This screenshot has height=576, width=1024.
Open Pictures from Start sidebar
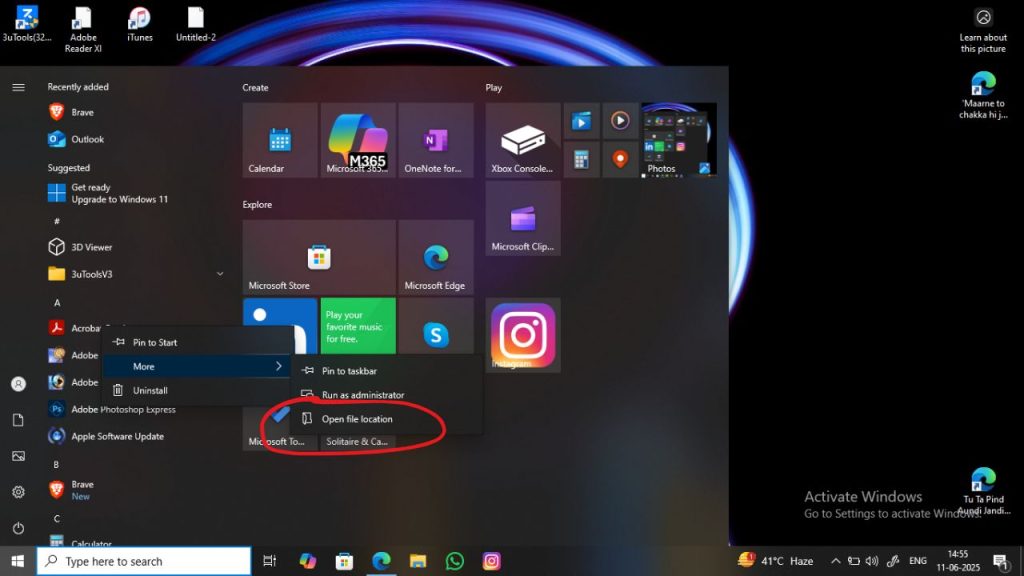click(18, 456)
